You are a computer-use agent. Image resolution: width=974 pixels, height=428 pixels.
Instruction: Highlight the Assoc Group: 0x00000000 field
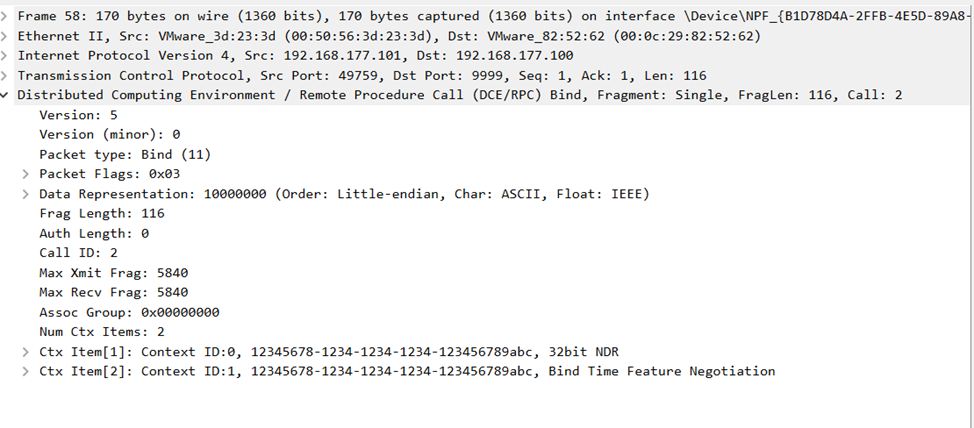(129, 312)
